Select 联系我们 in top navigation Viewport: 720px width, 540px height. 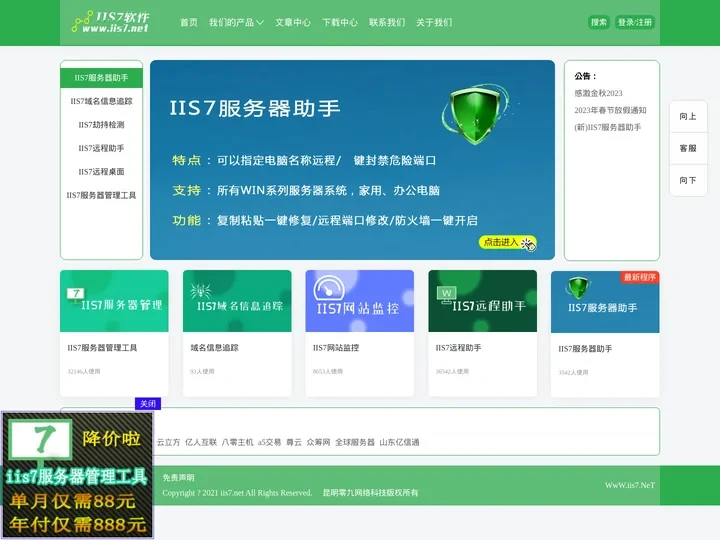click(x=387, y=22)
